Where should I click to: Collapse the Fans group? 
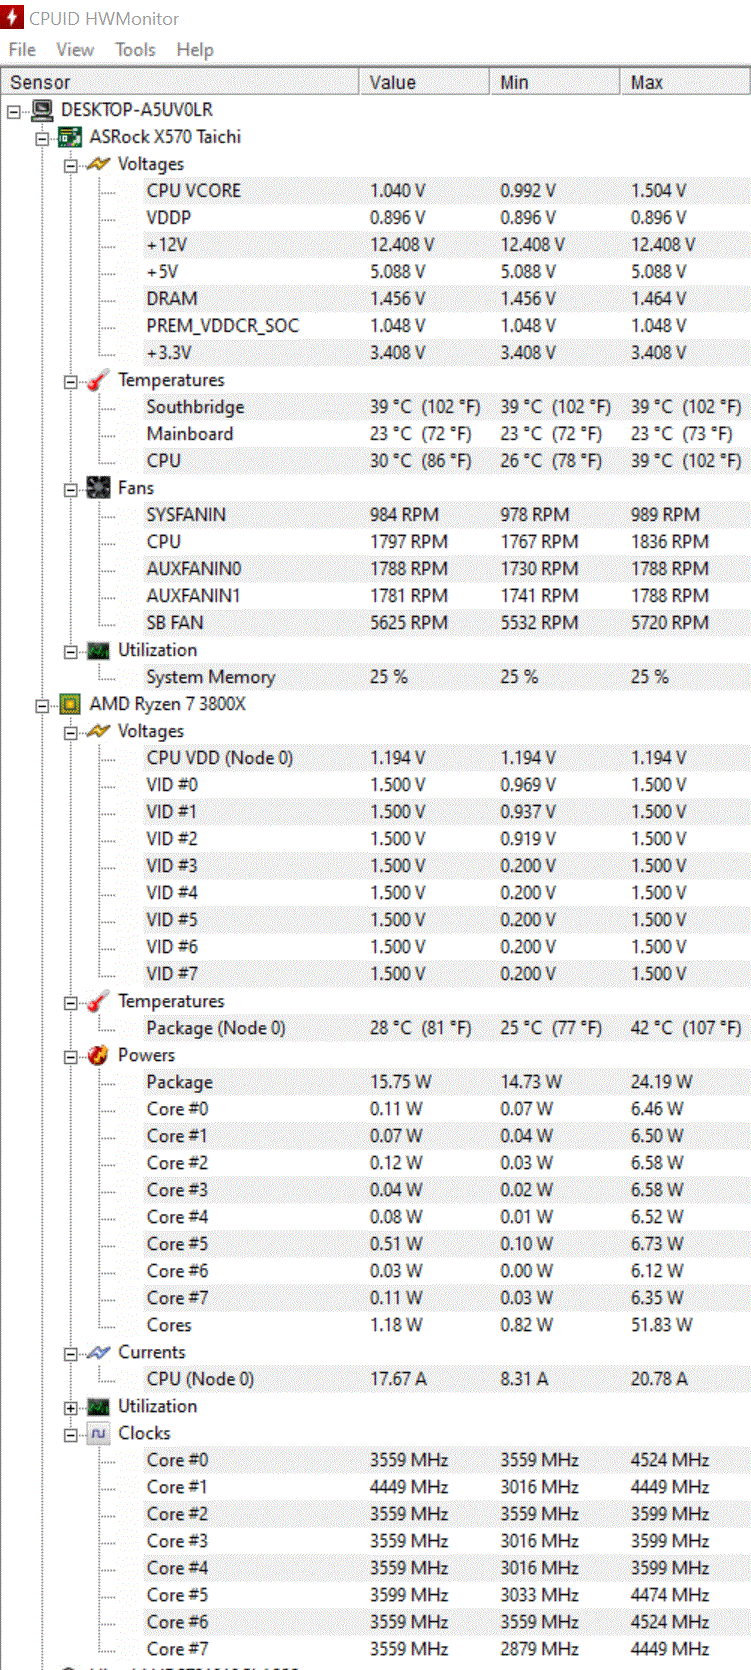(70, 489)
